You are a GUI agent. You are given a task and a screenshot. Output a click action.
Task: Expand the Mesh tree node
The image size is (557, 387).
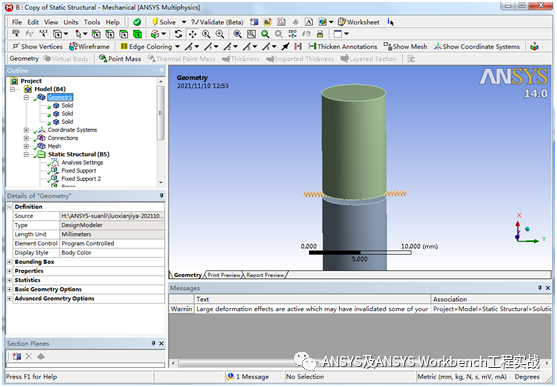pos(26,146)
